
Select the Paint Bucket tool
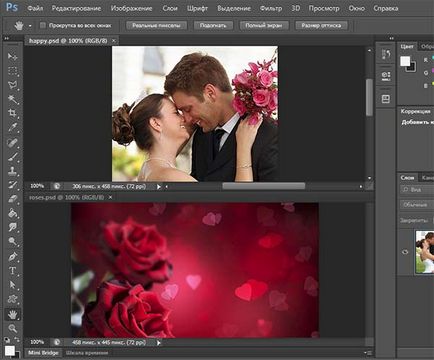[12, 213]
